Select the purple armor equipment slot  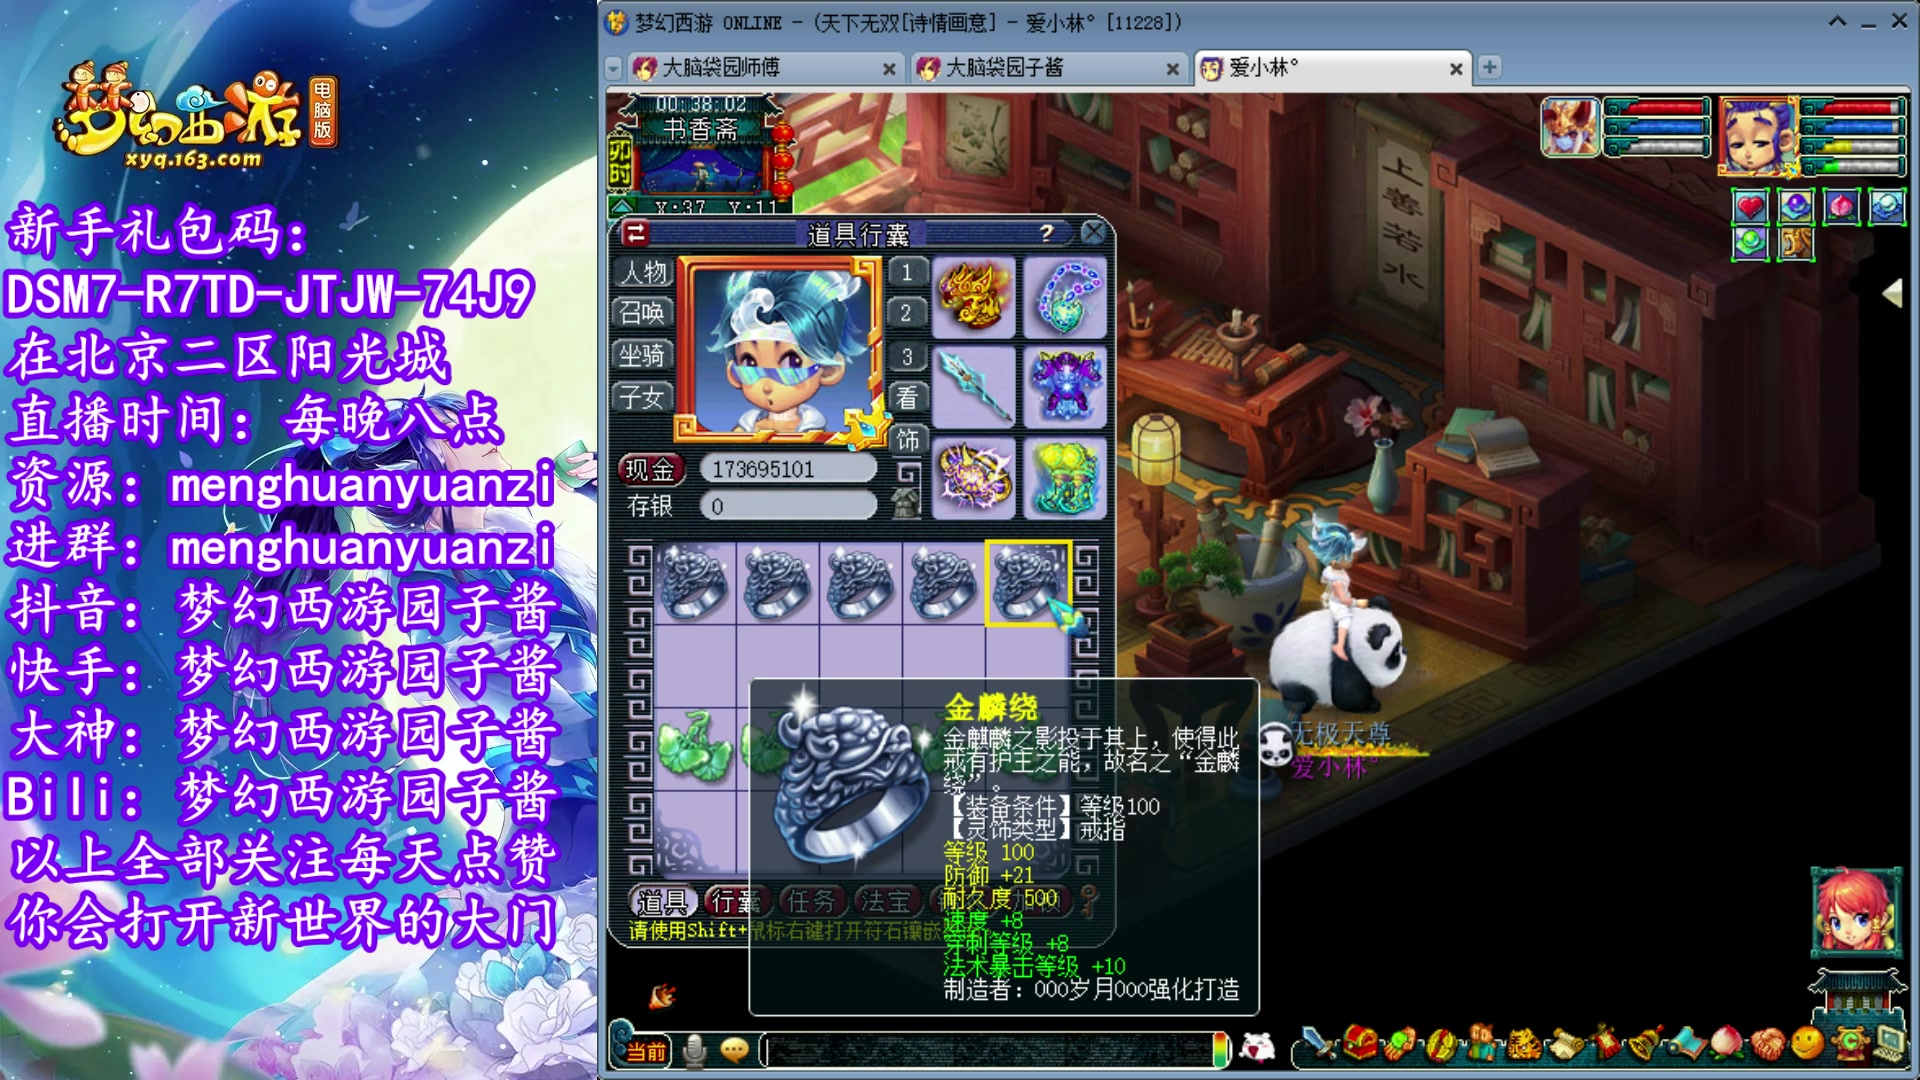1065,388
